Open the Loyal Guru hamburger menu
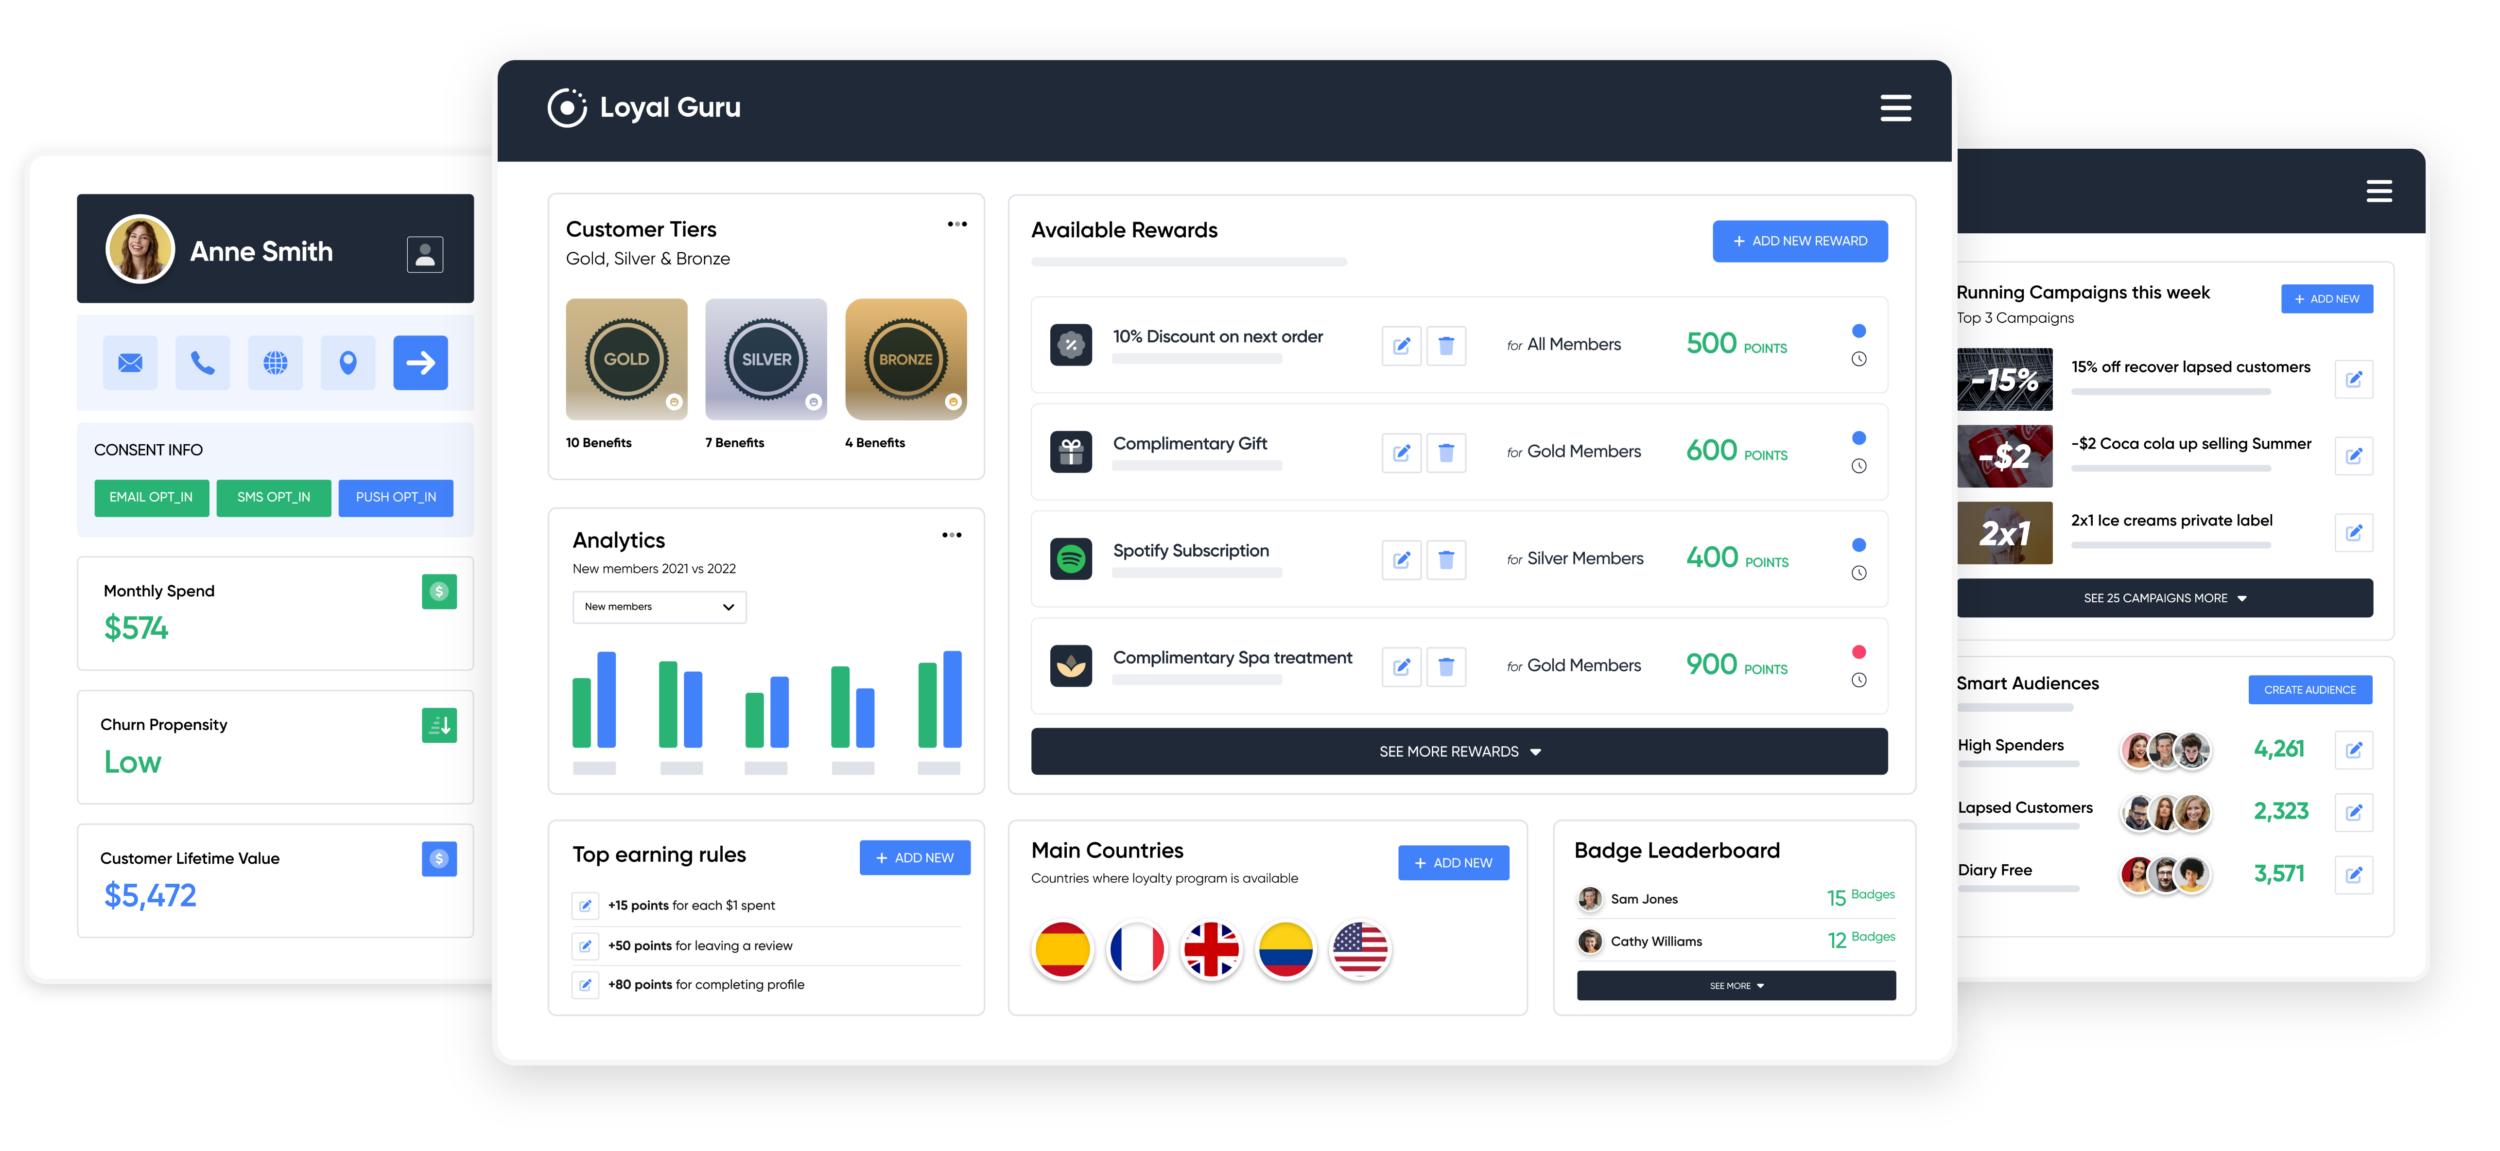Screen dimensions: 2500x1151 1895,108
